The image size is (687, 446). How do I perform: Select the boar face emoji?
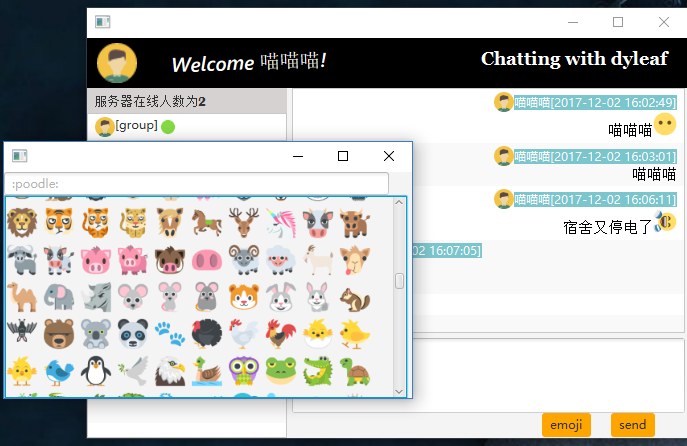tap(170, 260)
